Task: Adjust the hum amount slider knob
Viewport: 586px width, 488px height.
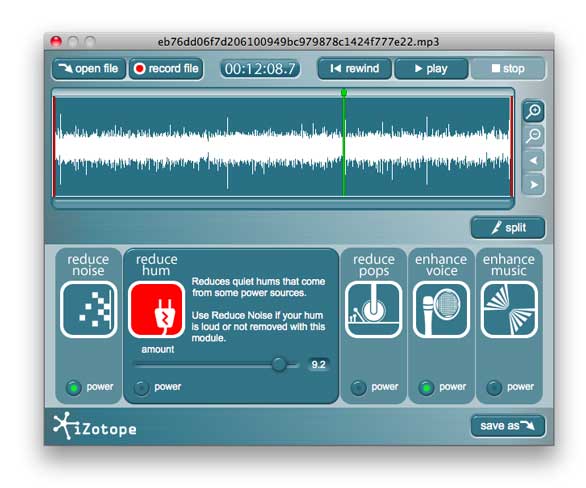Action: click(x=279, y=364)
